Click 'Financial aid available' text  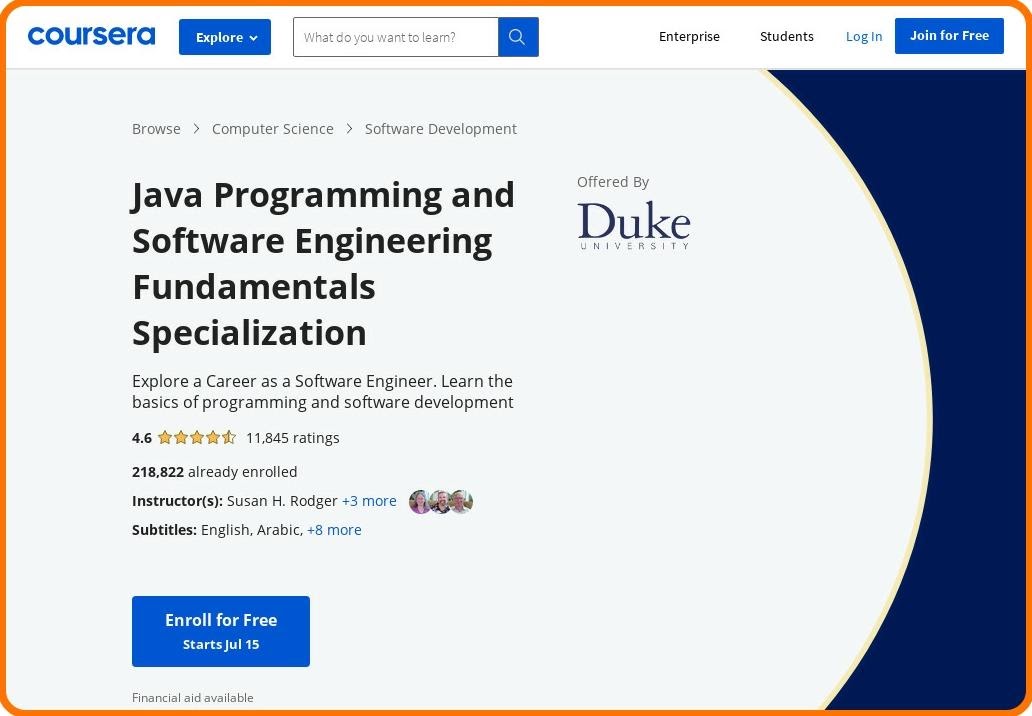(193, 698)
